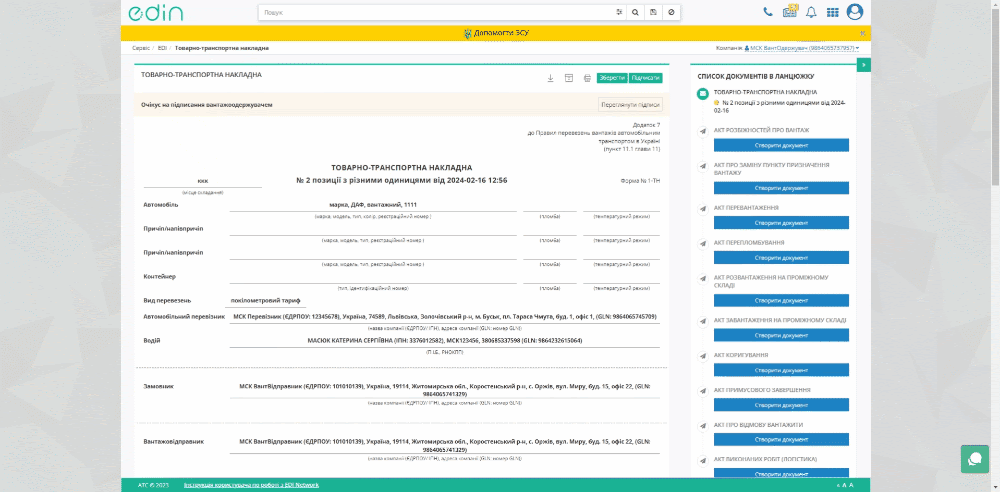This screenshot has height=492, width=1000.
Task: Create document for Акт перевантаження
Action: tap(781, 223)
